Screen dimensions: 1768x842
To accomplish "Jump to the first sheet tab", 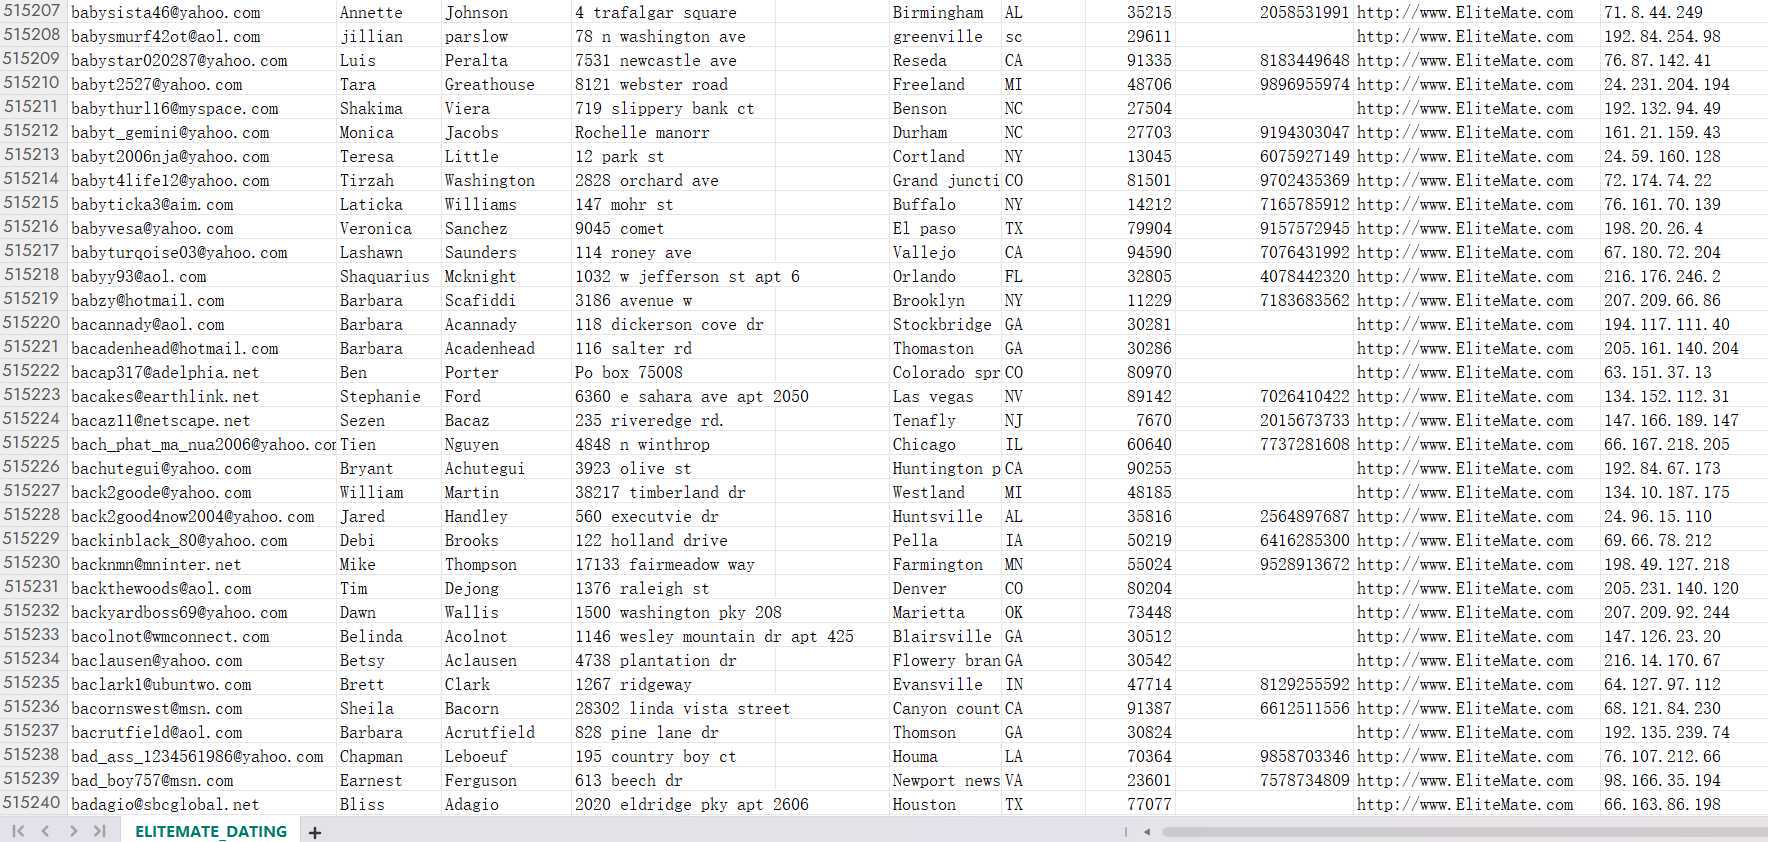I will point(18,831).
